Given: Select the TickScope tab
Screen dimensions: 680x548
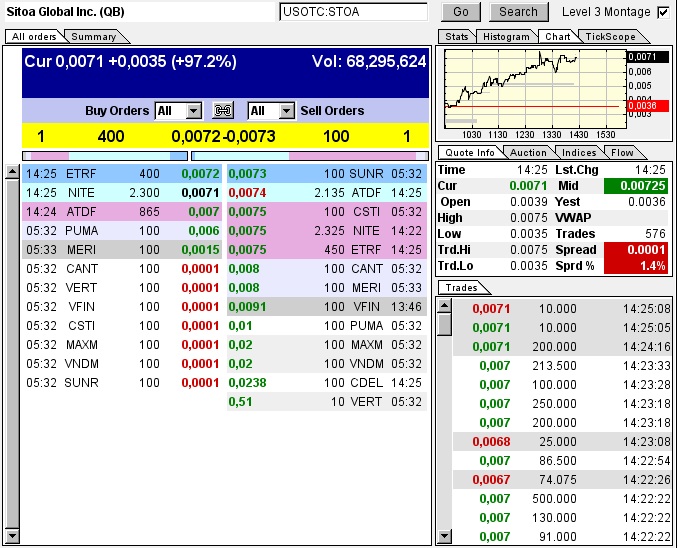Looking at the screenshot, I should 609,37.
